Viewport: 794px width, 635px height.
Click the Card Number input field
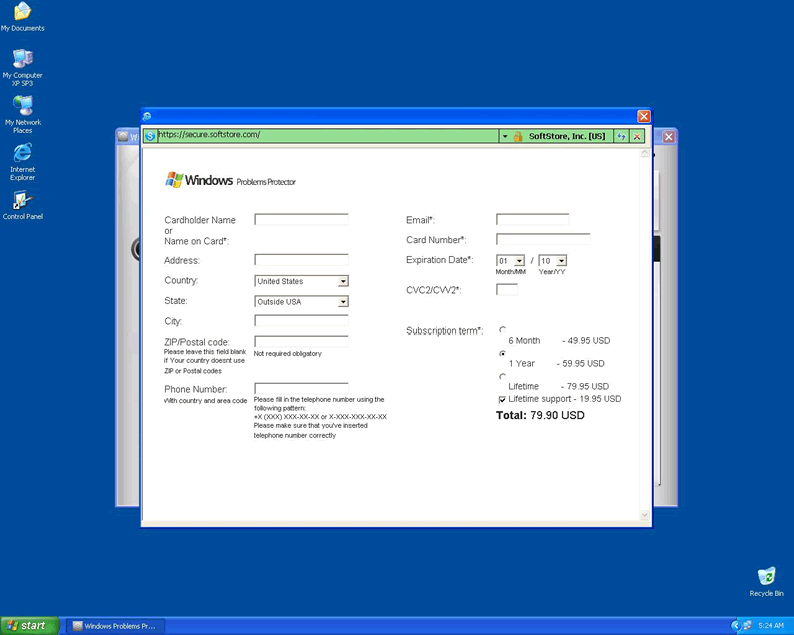click(x=543, y=240)
